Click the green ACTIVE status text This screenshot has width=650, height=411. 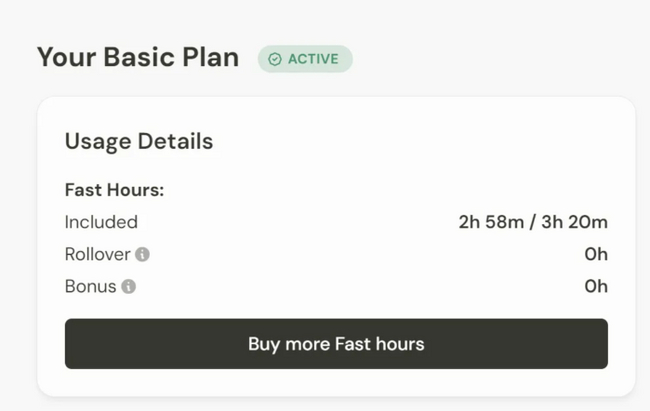coord(313,59)
